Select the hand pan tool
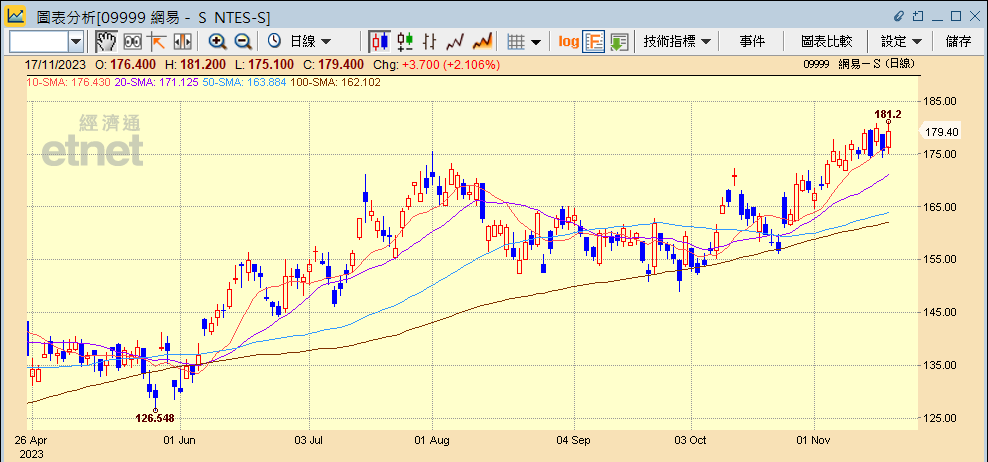Screen dimensions: 988x462 click(105, 41)
